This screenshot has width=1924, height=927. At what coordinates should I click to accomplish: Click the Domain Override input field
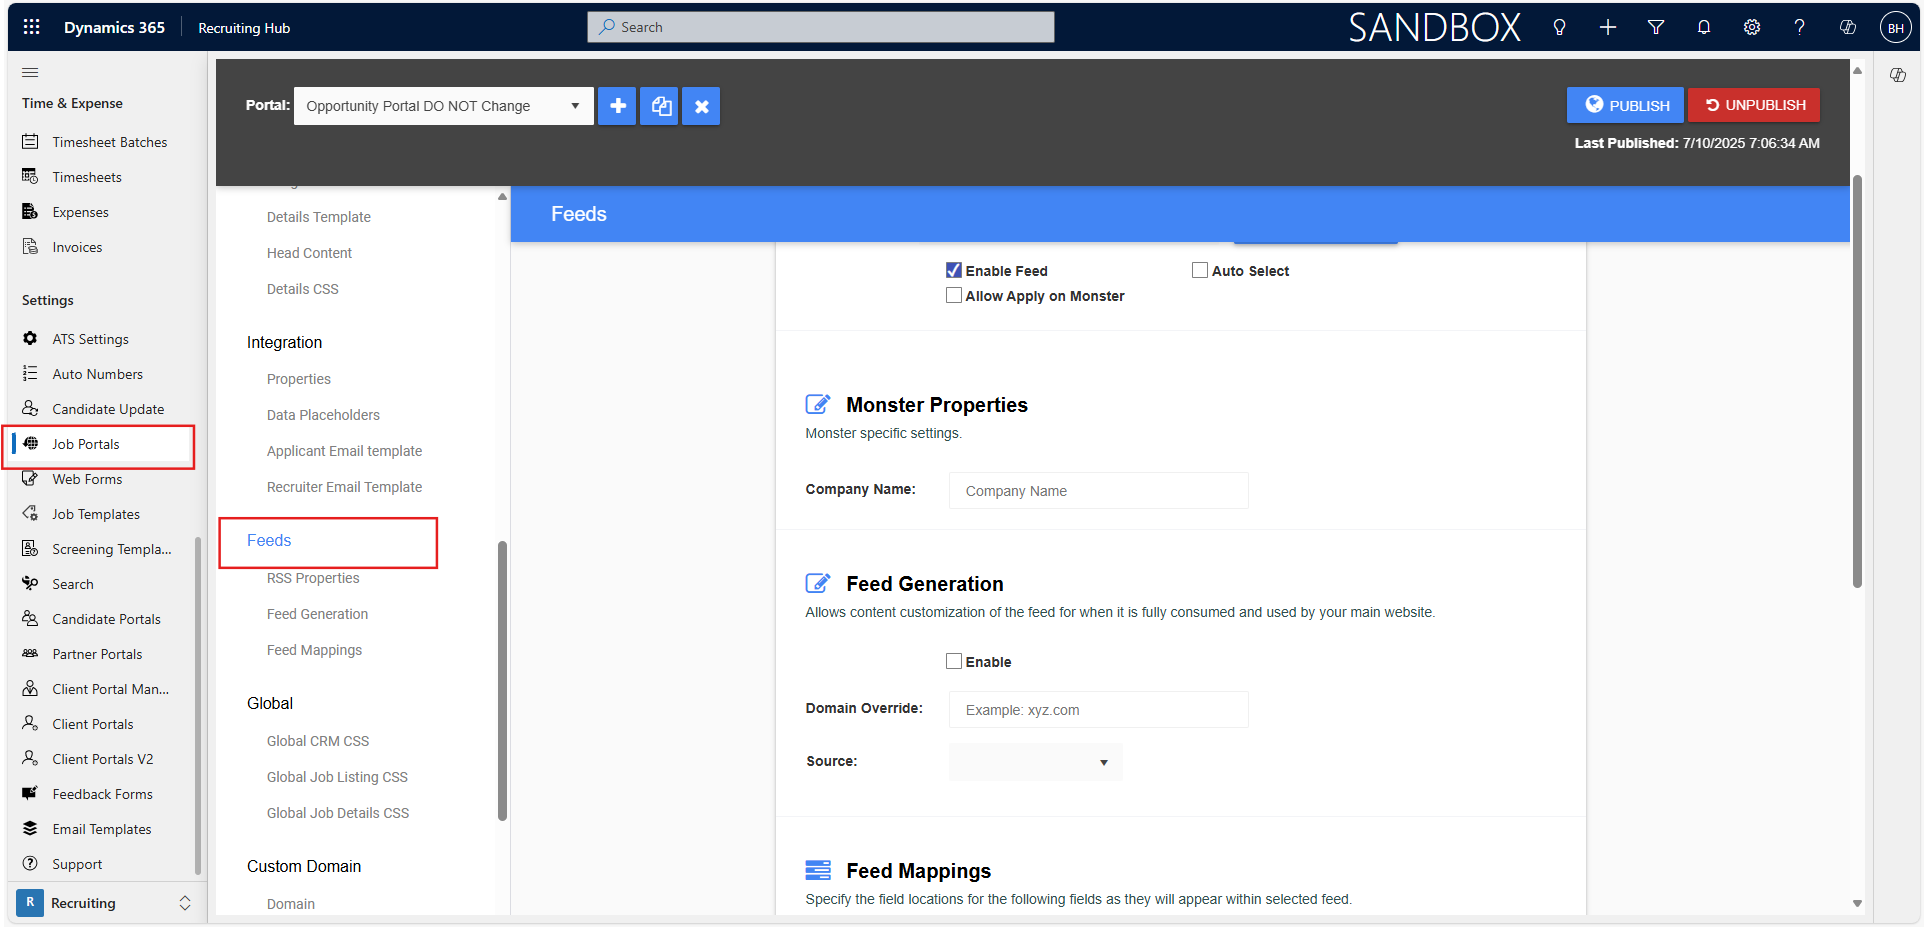pos(1098,710)
